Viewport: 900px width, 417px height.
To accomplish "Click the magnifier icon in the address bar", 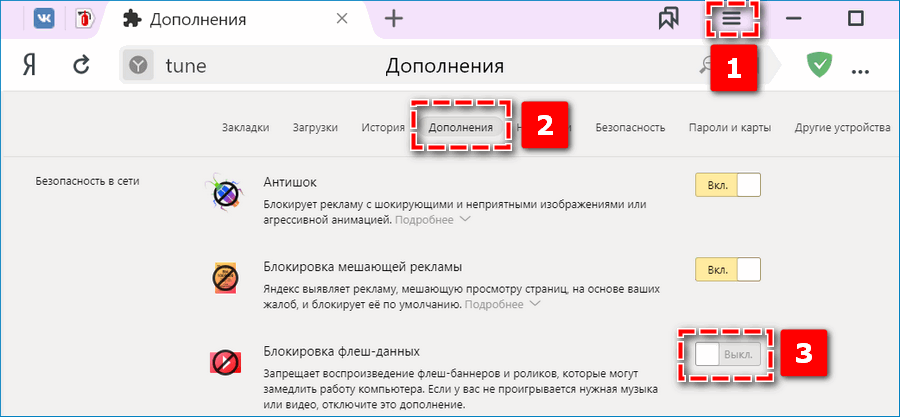I will [x=704, y=67].
